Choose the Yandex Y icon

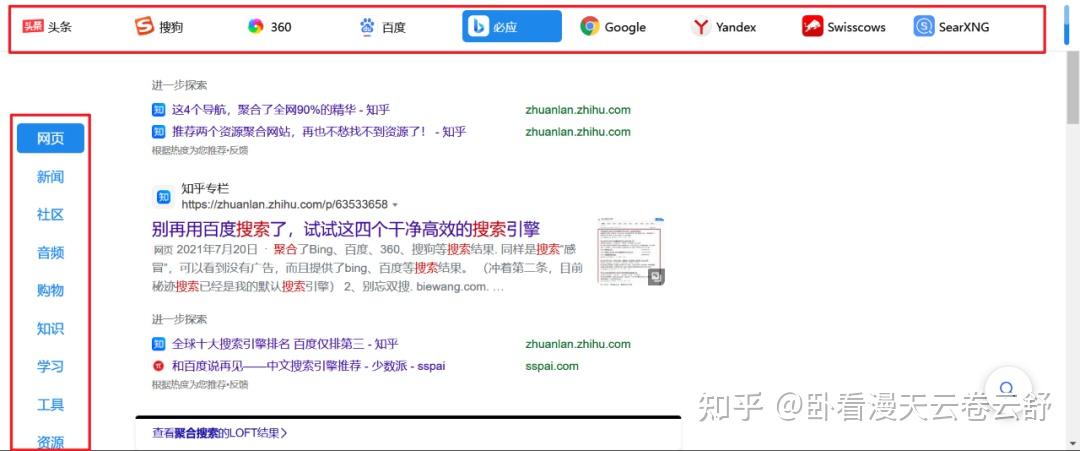tap(701, 27)
